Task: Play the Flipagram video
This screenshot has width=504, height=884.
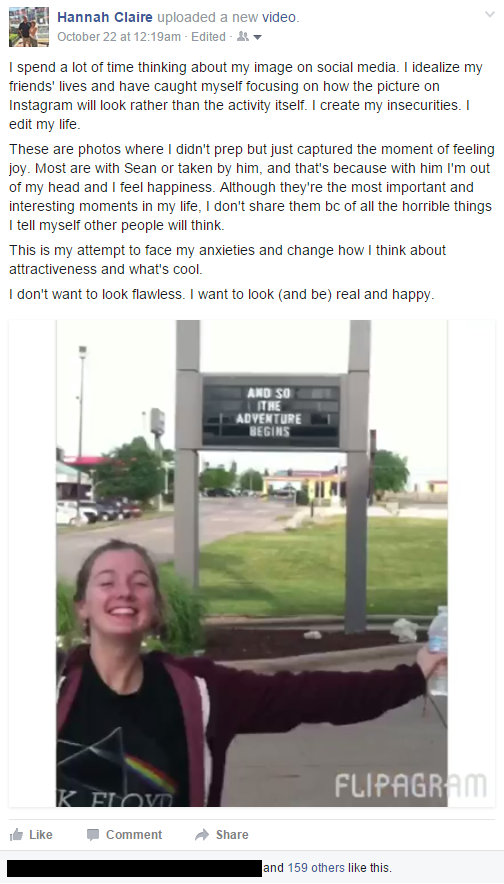Action: click(251, 563)
